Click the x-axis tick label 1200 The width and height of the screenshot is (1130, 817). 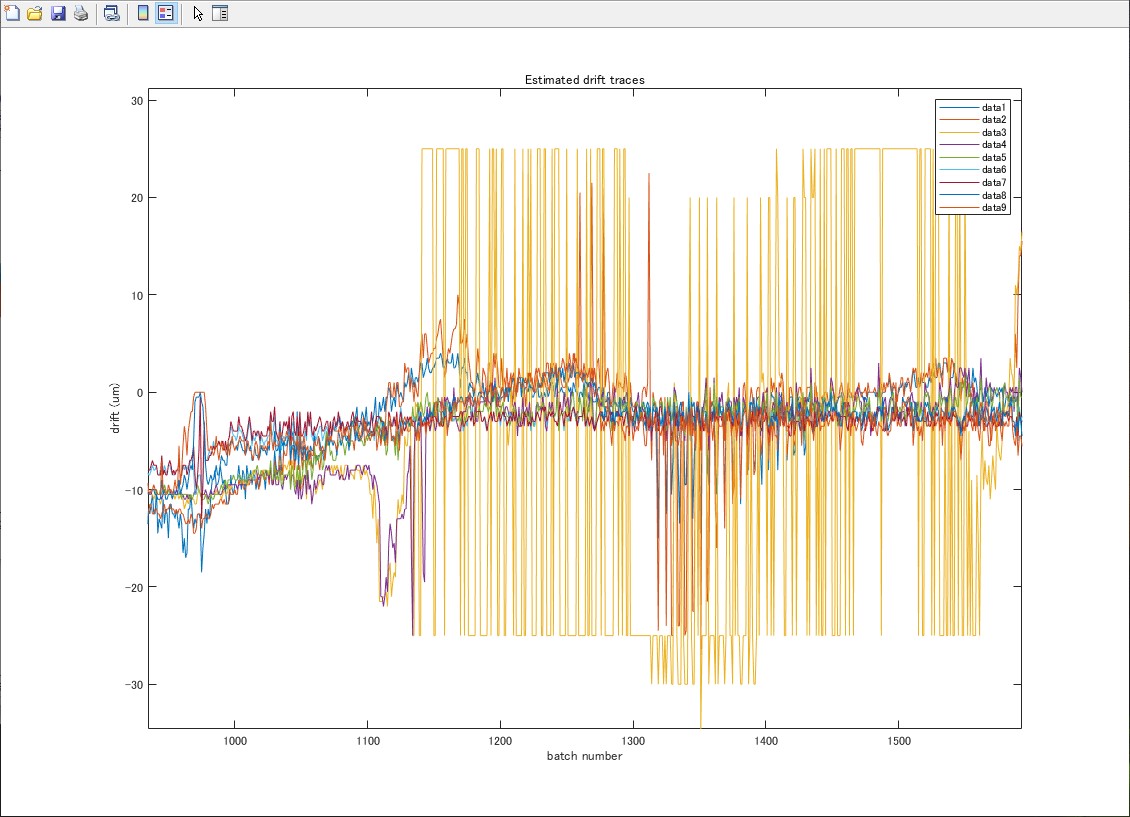click(x=500, y=741)
